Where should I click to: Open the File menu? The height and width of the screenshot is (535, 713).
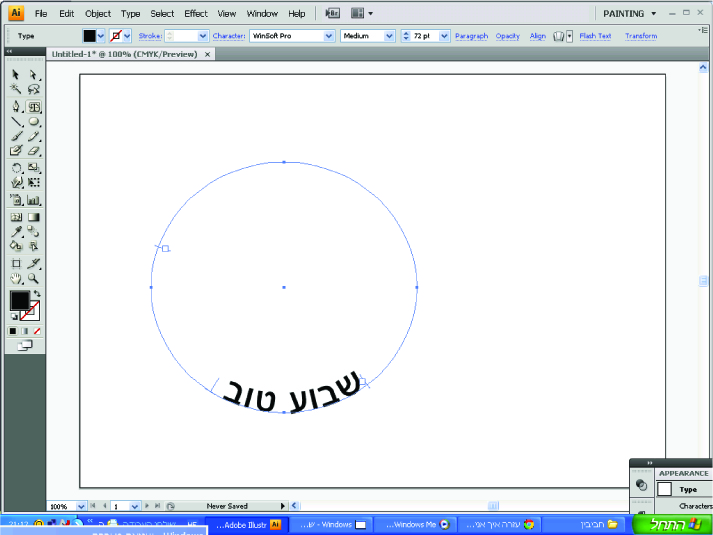[x=41, y=14]
